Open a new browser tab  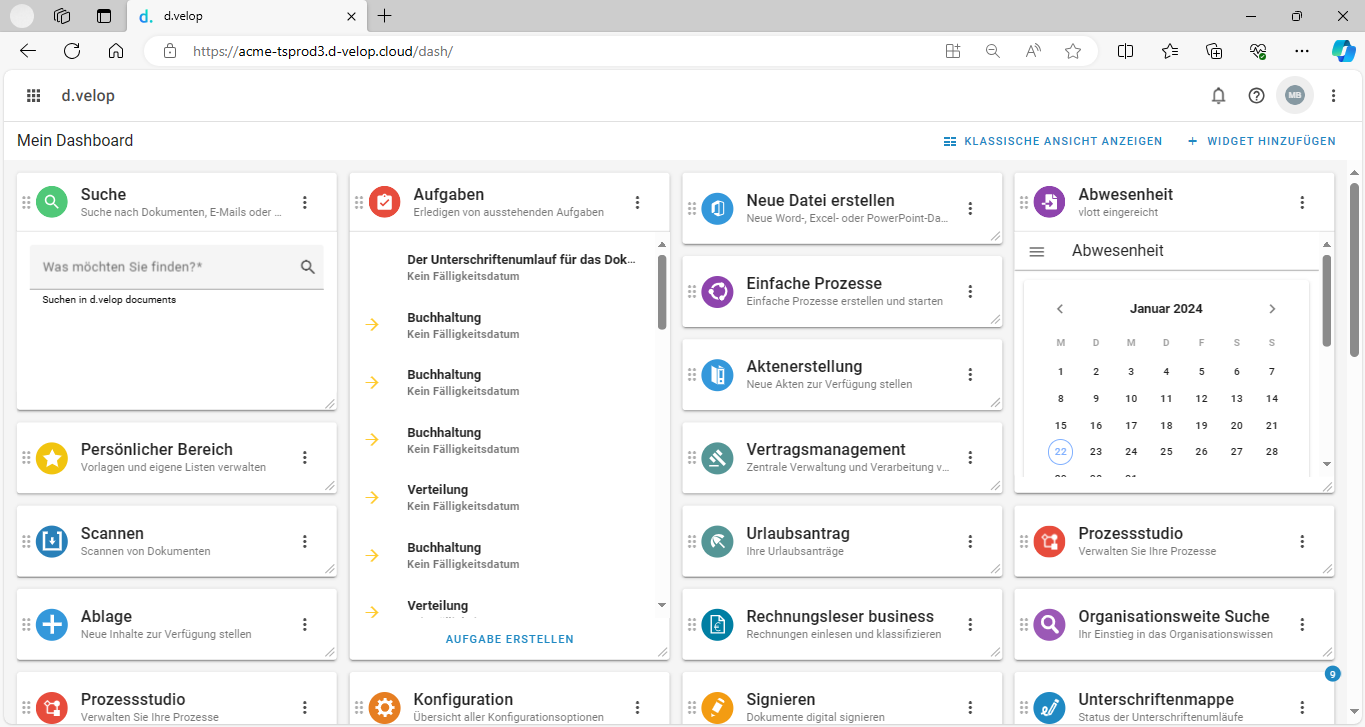[385, 16]
